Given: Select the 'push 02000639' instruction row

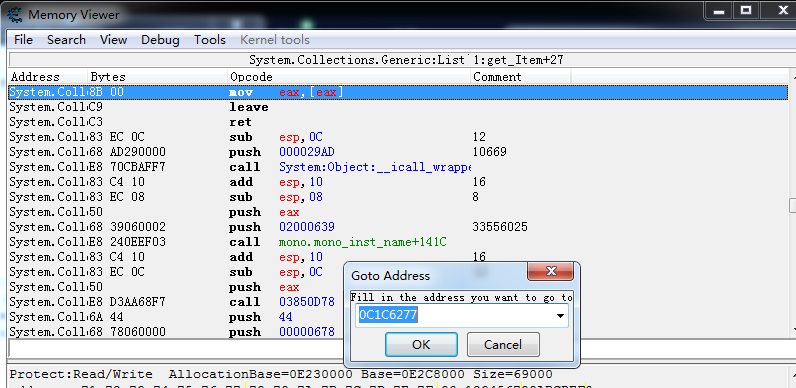Looking at the screenshot, I should pos(399,227).
